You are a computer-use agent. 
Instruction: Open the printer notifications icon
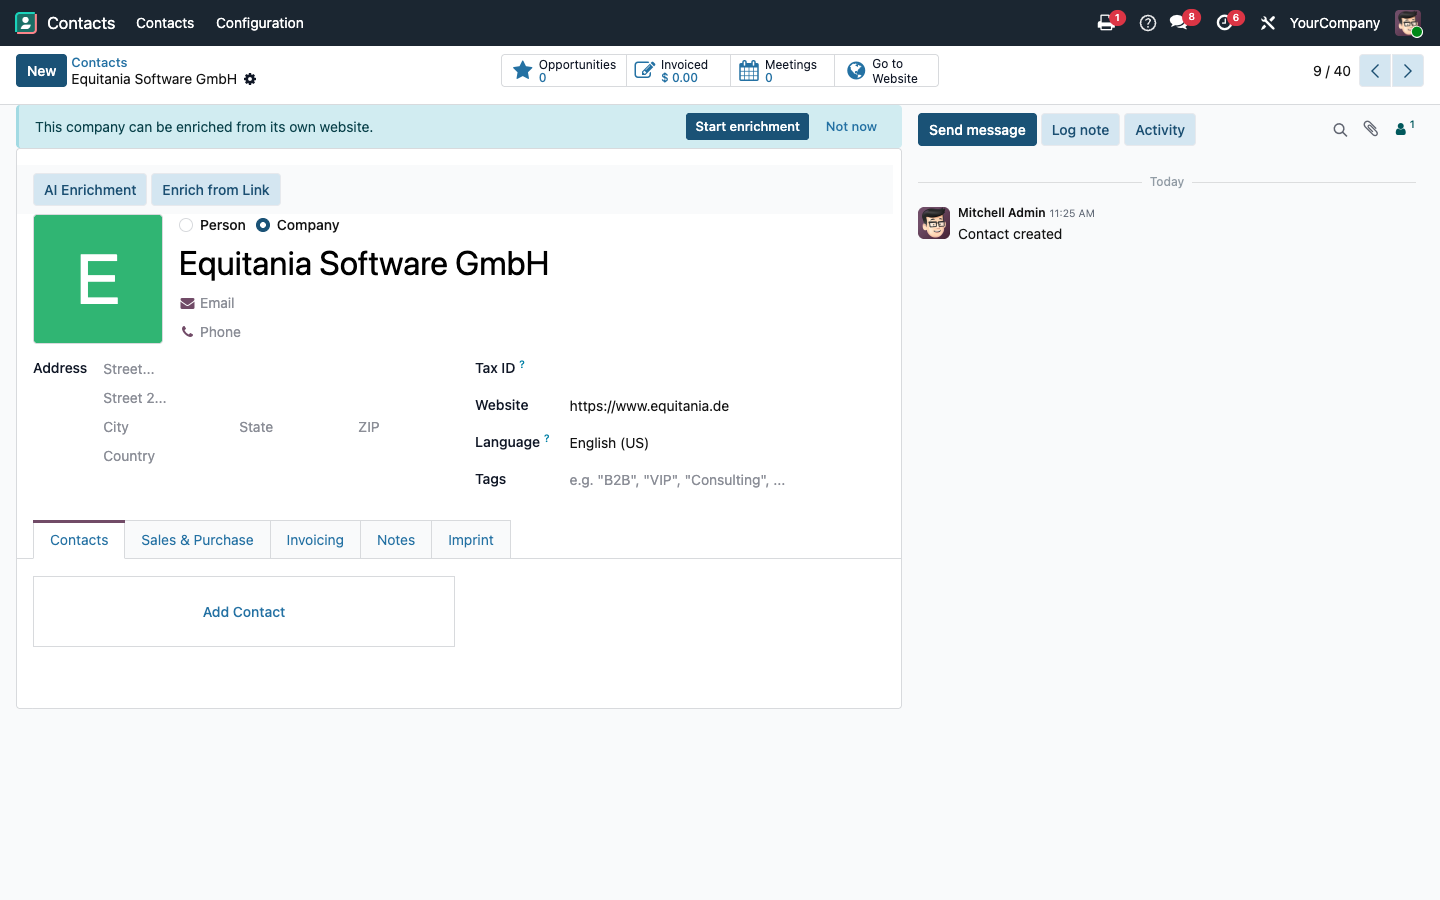click(1106, 23)
